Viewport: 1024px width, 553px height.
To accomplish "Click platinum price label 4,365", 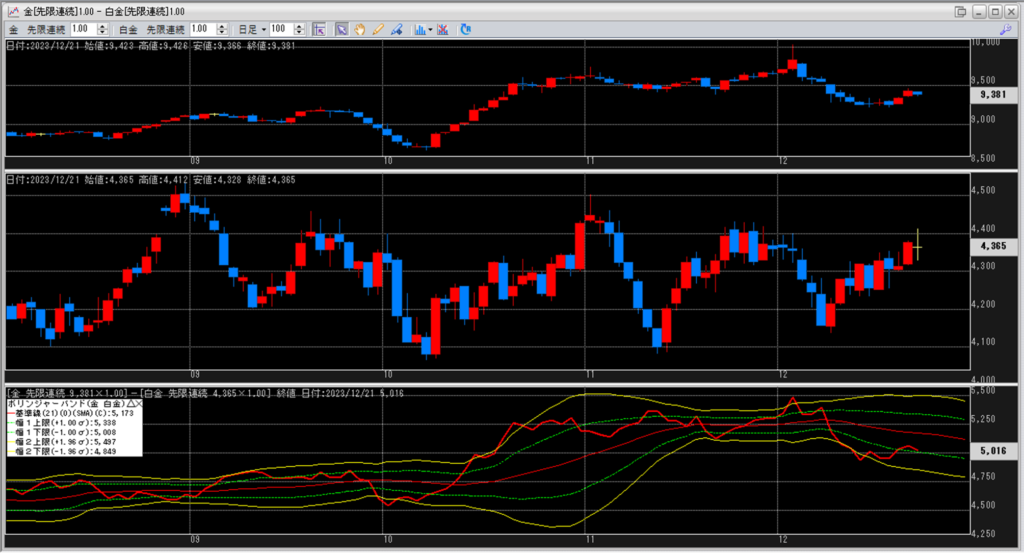I will [993, 246].
